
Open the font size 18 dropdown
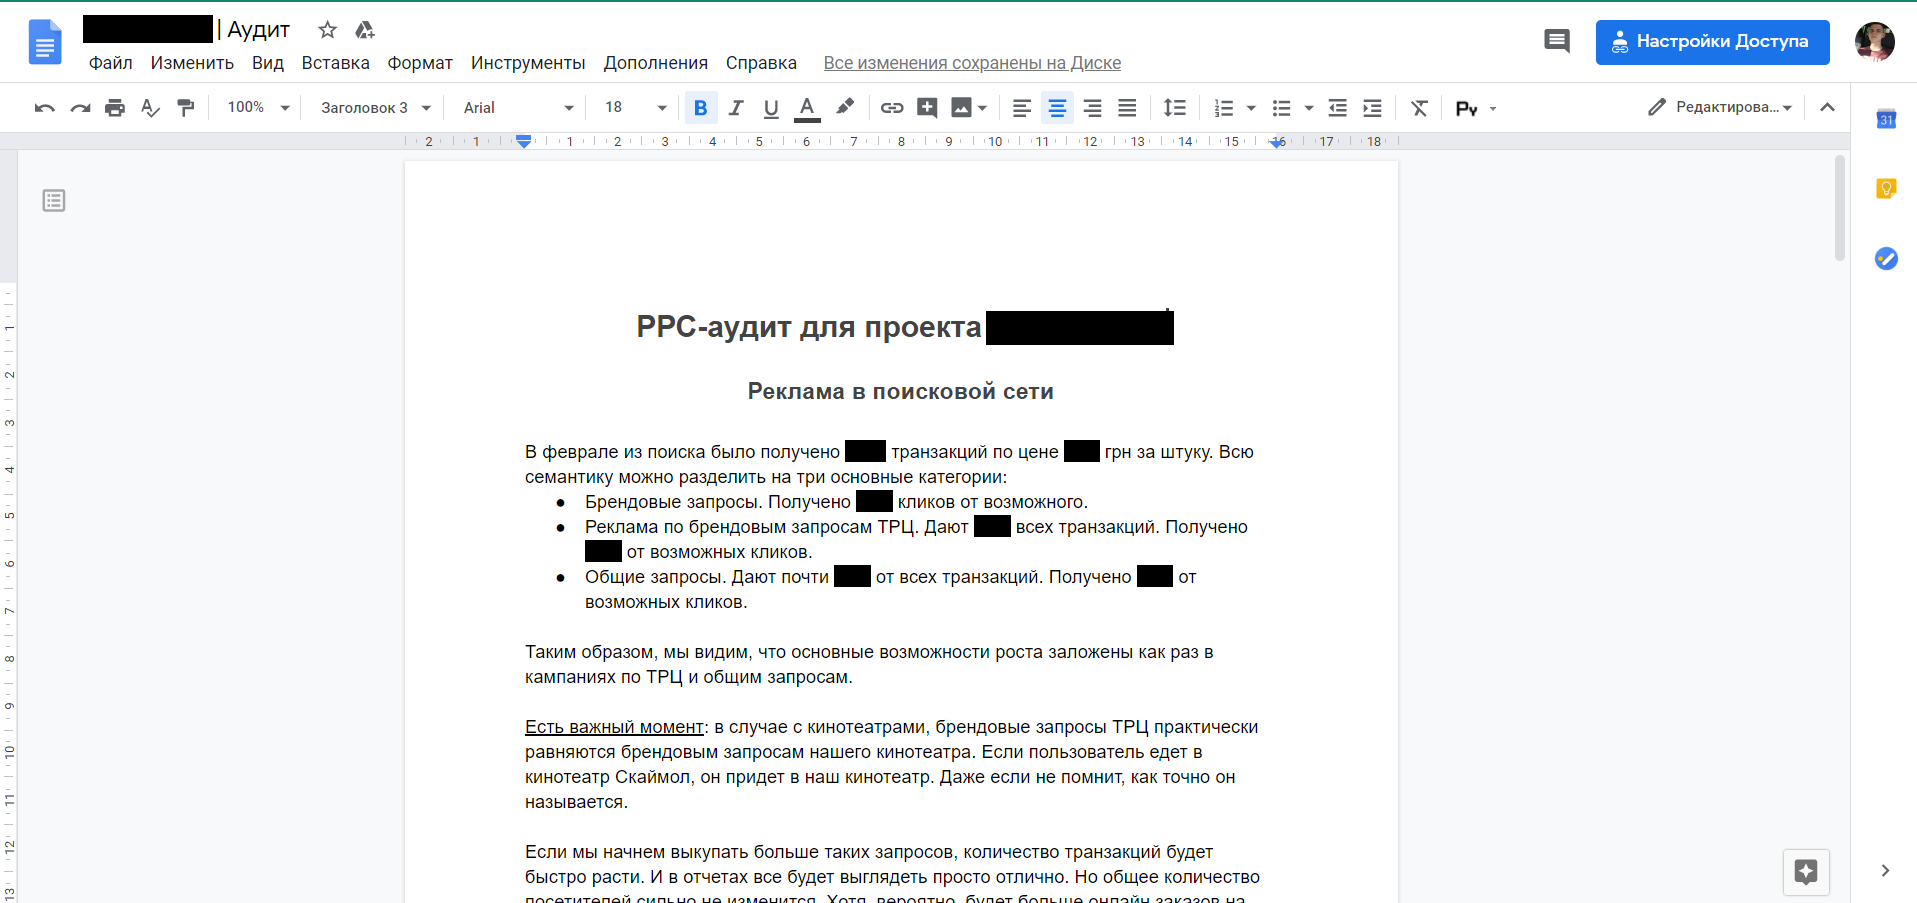point(635,108)
